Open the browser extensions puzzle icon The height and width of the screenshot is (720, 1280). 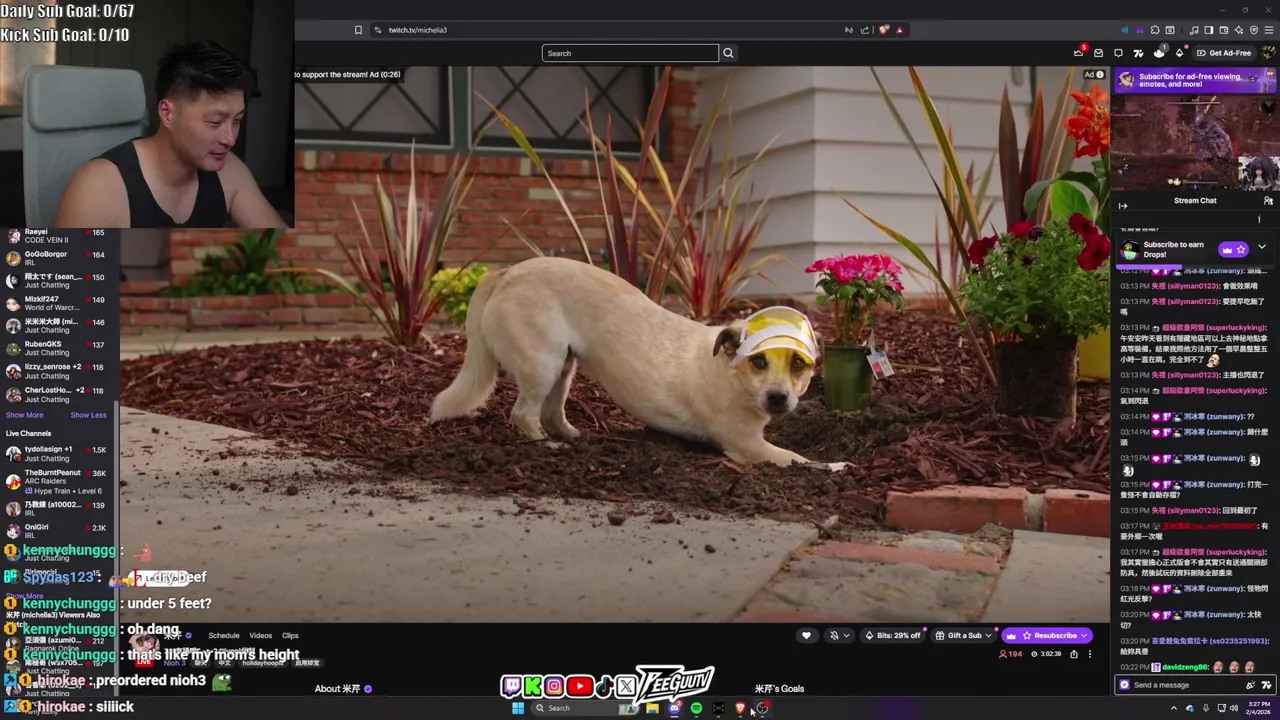(x=1155, y=30)
